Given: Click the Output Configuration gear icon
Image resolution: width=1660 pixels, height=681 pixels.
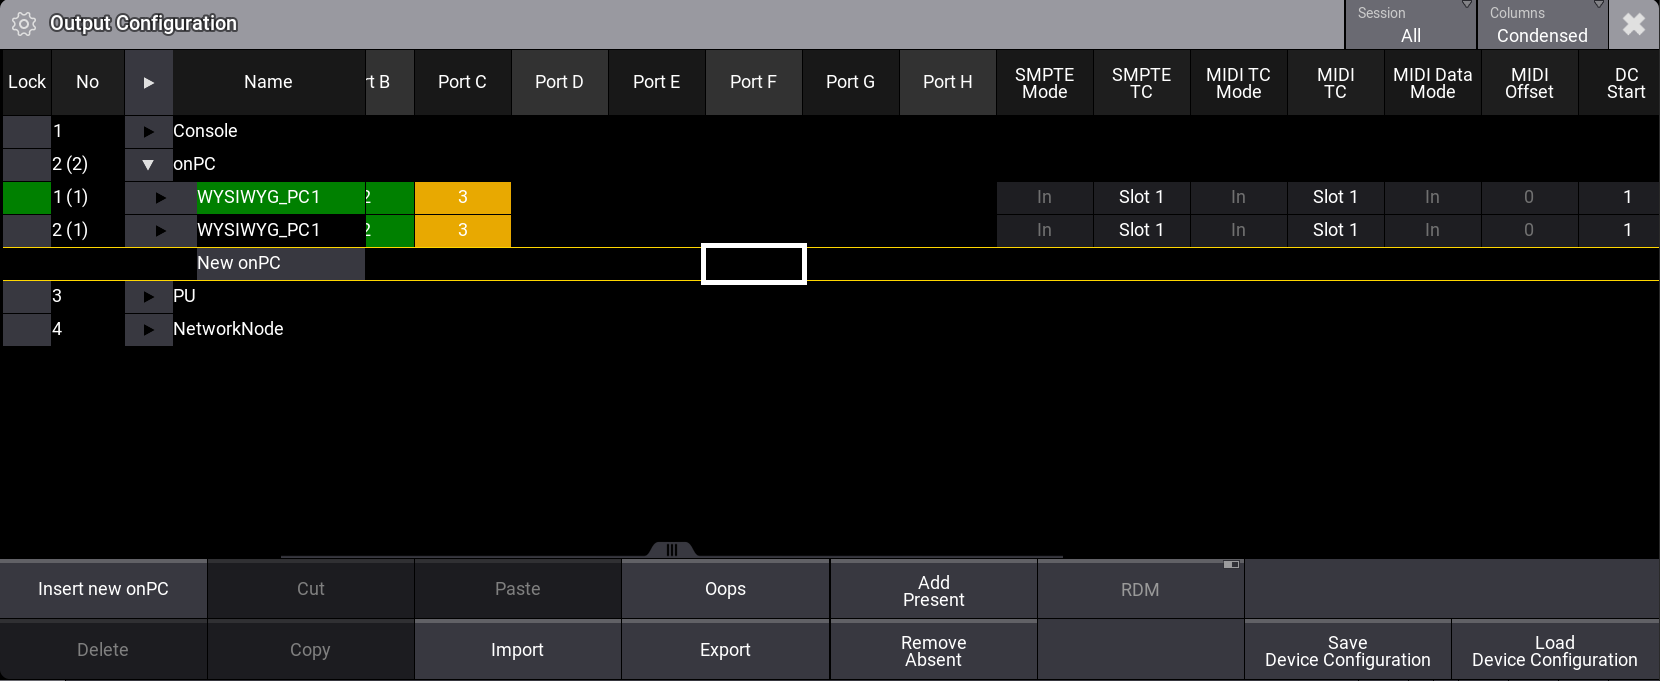Looking at the screenshot, I should pos(24,24).
